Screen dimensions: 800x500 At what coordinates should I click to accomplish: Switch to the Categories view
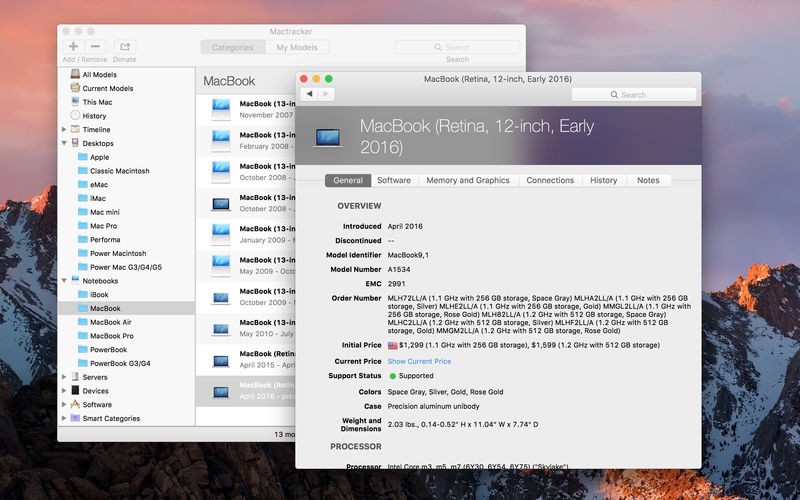coord(232,47)
